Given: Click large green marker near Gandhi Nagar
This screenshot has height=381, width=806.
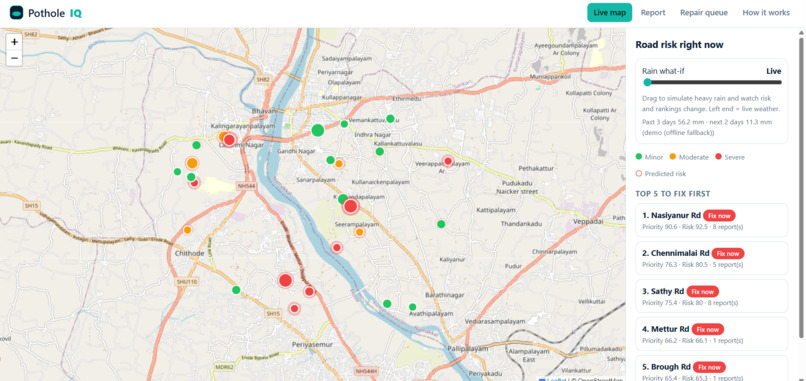Looking at the screenshot, I should pyautogui.click(x=318, y=130).
